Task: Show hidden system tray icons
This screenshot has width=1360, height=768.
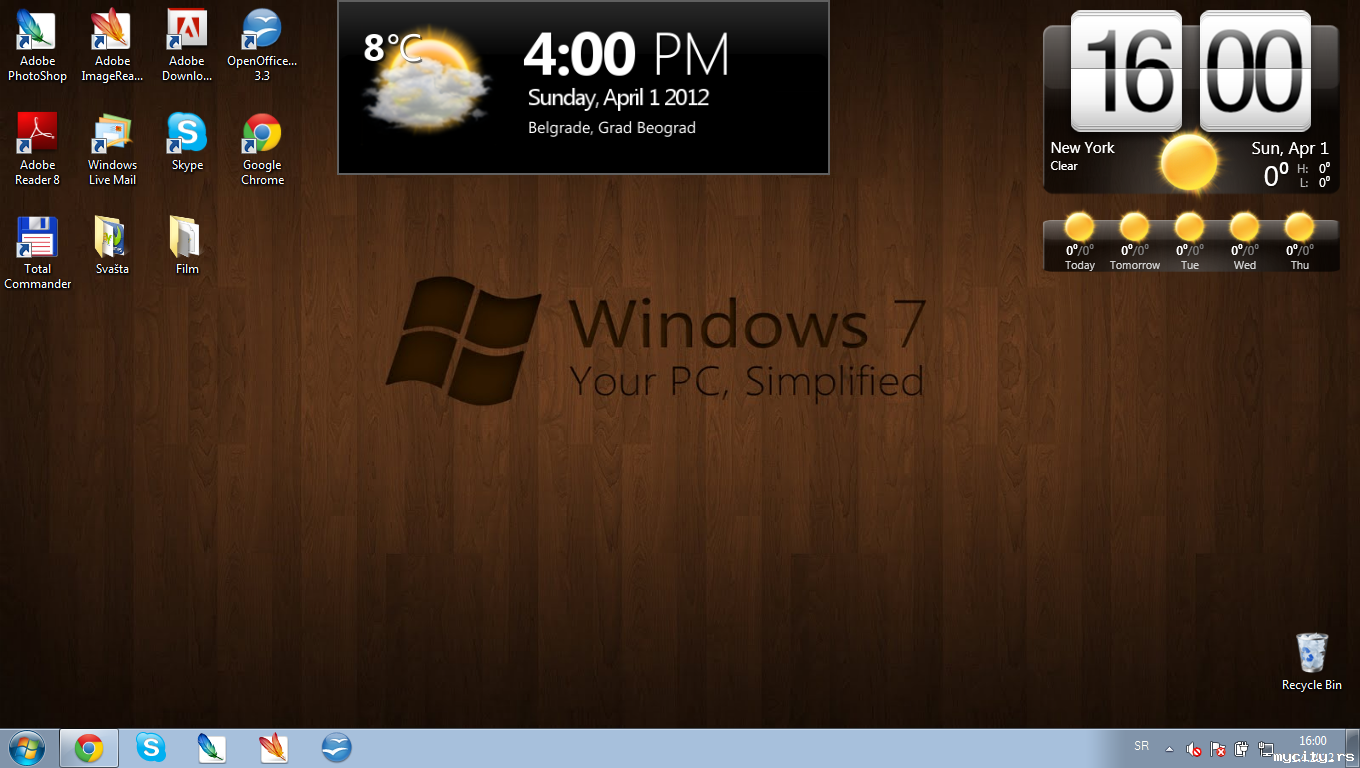Action: pyautogui.click(x=1169, y=749)
